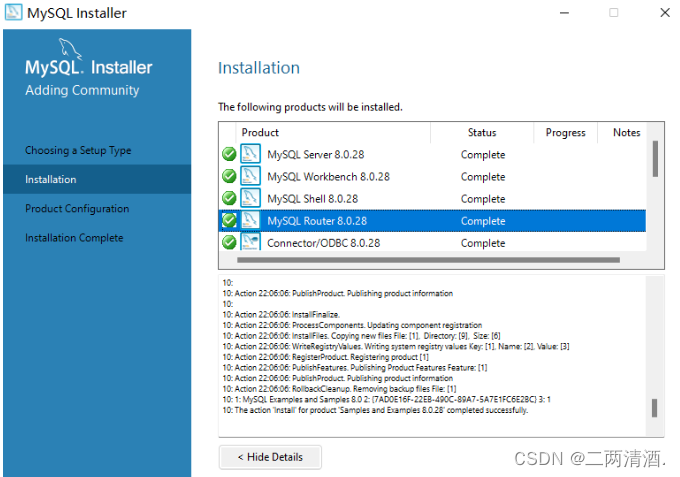Screen dimensions: 680x477
Task: Go to Product Configuration step
Action: pyautogui.click(x=77, y=209)
